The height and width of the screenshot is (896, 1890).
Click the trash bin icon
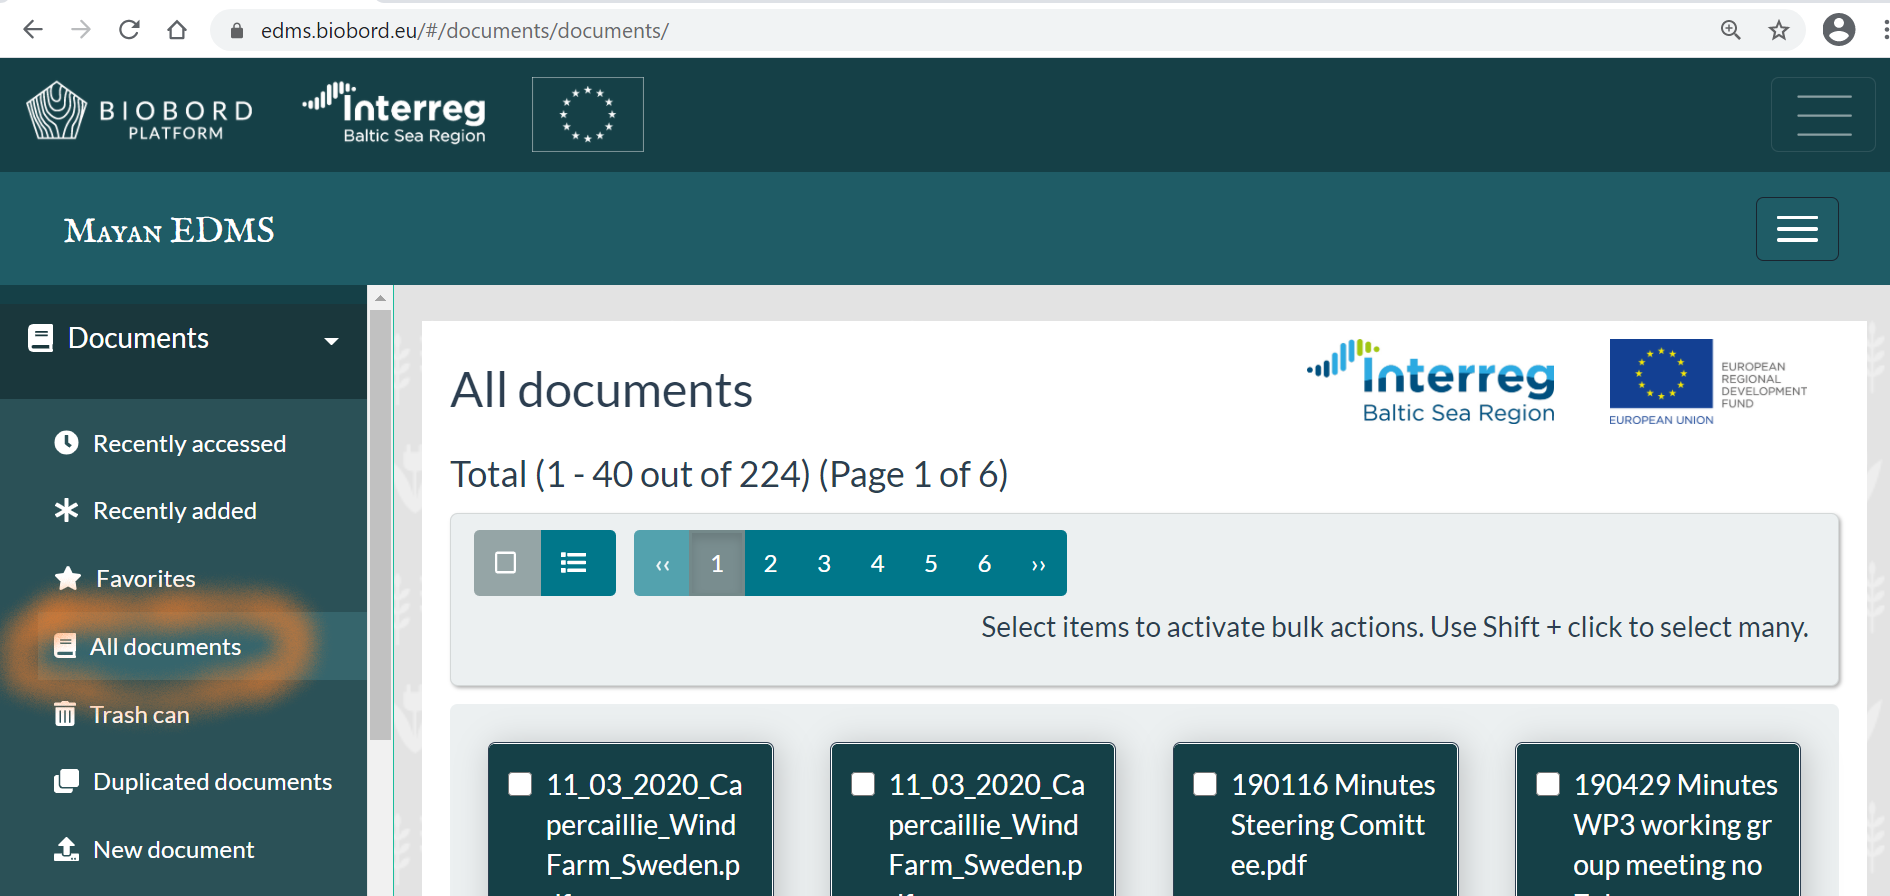pyautogui.click(x=65, y=713)
